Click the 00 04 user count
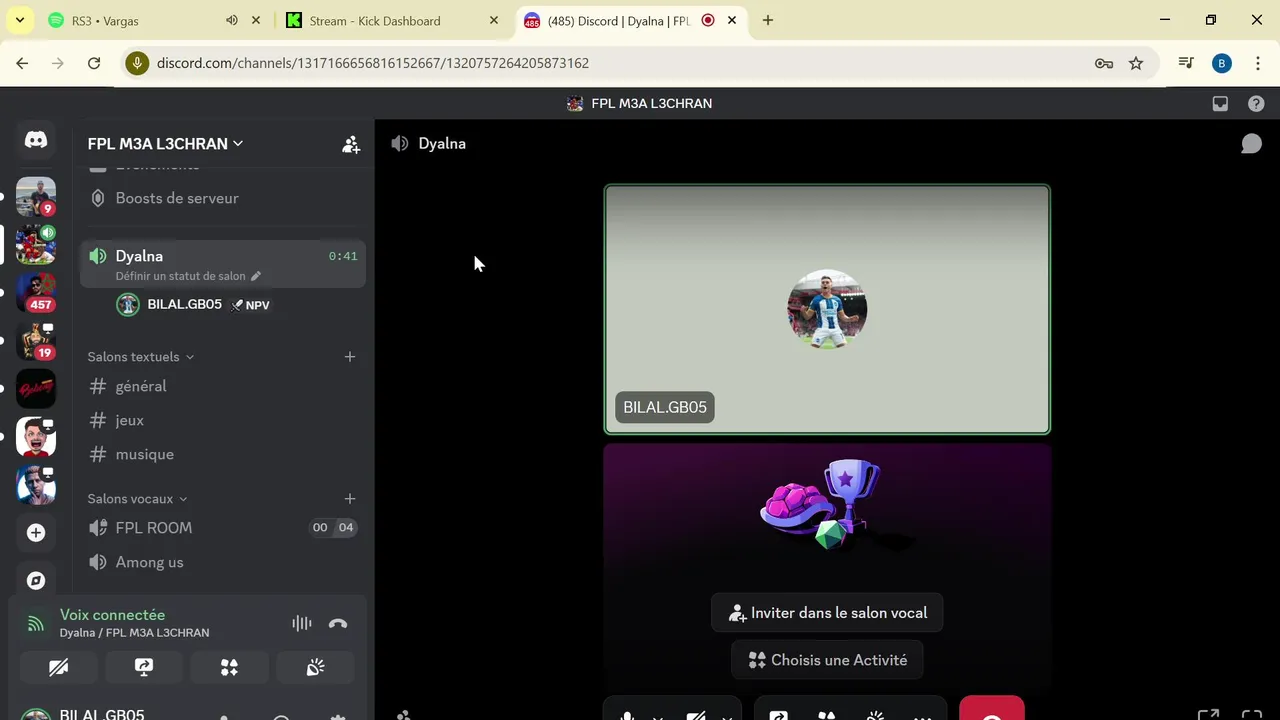The width and height of the screenshot is (1280, 720). tap(333, 528)
